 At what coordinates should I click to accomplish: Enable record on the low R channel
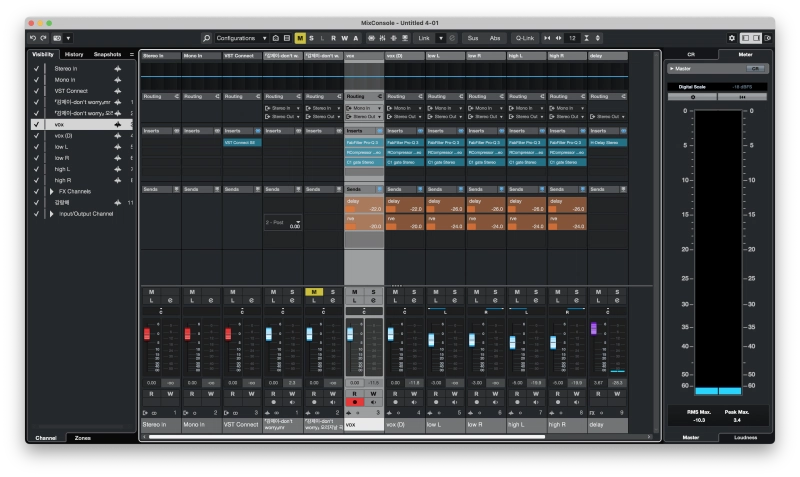coord(477,403)
